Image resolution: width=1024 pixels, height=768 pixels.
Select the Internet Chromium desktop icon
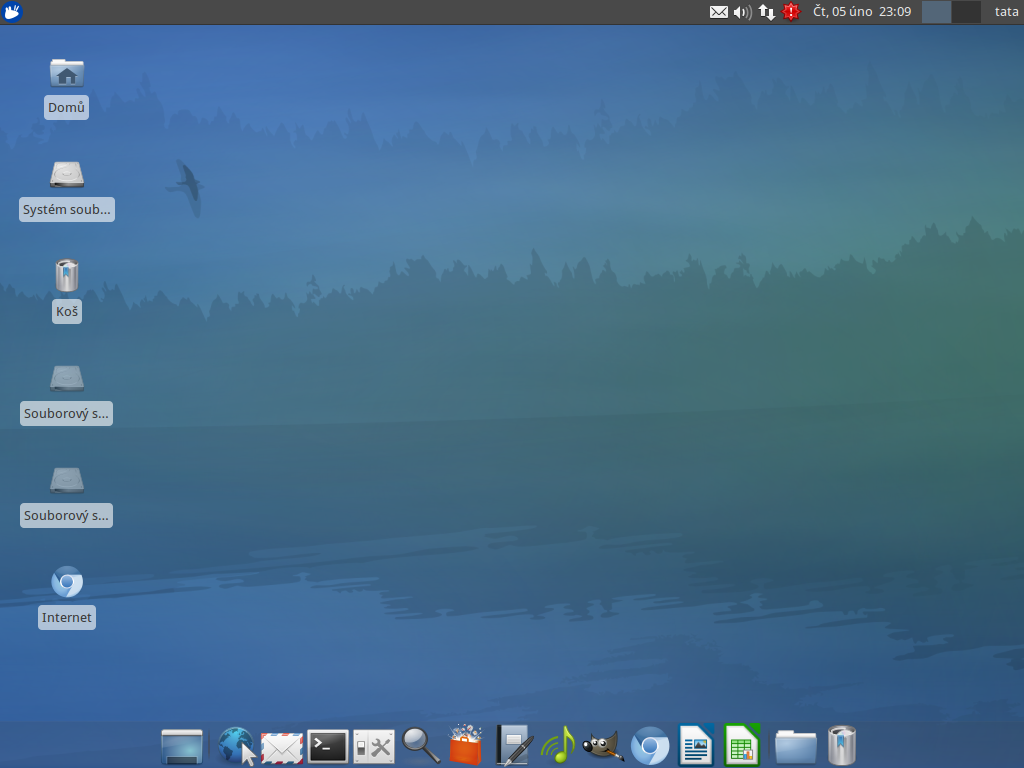[67, 582]
